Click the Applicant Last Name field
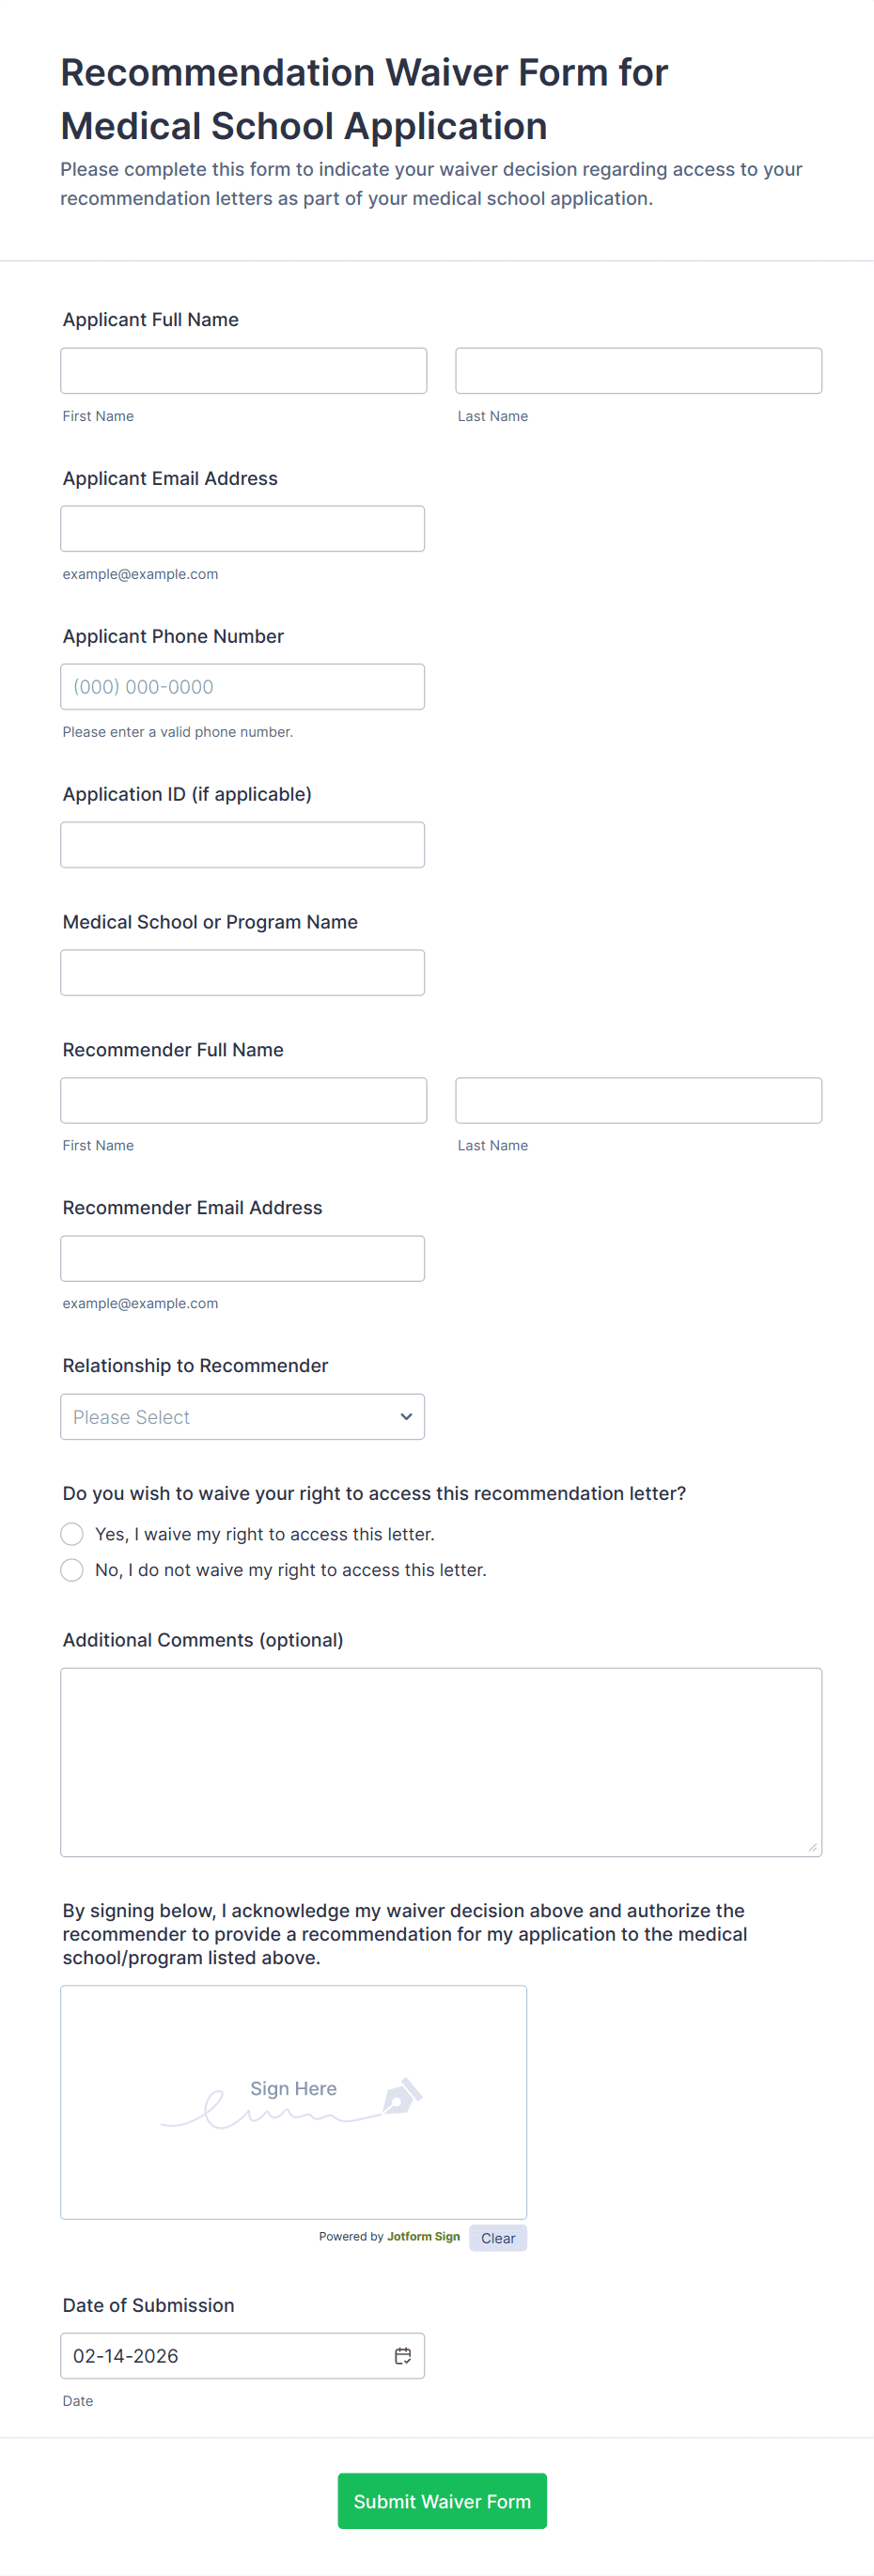 (638, 371)
